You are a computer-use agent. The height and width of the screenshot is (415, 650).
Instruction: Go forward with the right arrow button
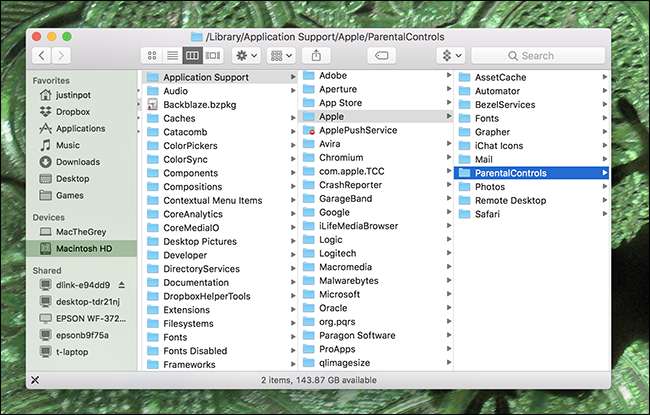point(61,56)
